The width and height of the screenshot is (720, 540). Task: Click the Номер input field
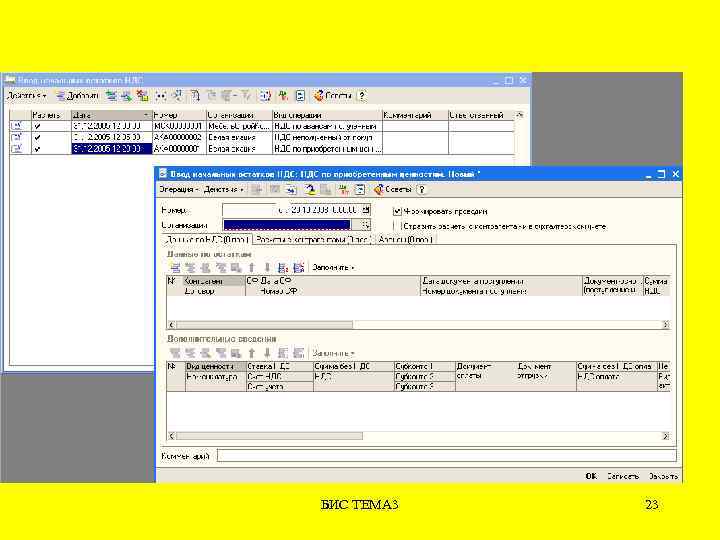[249, 210]
